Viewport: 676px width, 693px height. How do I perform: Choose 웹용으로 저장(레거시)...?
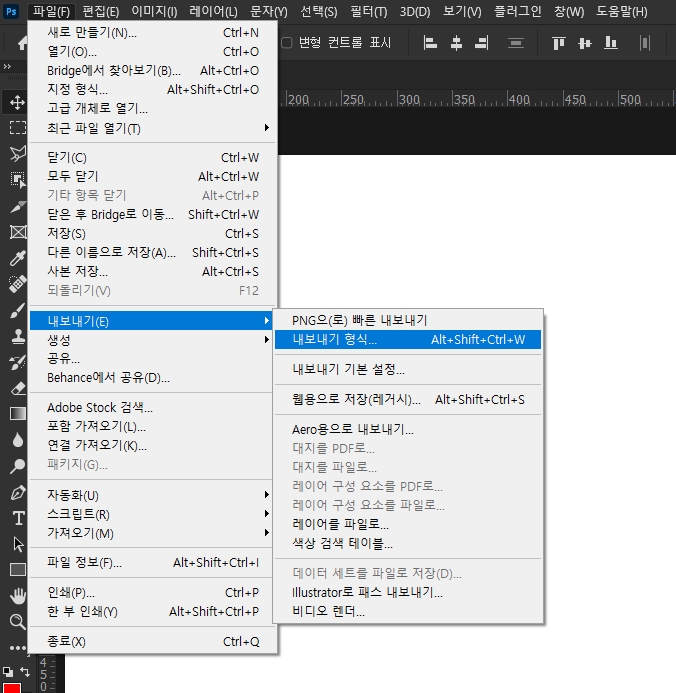coord(408,400)
